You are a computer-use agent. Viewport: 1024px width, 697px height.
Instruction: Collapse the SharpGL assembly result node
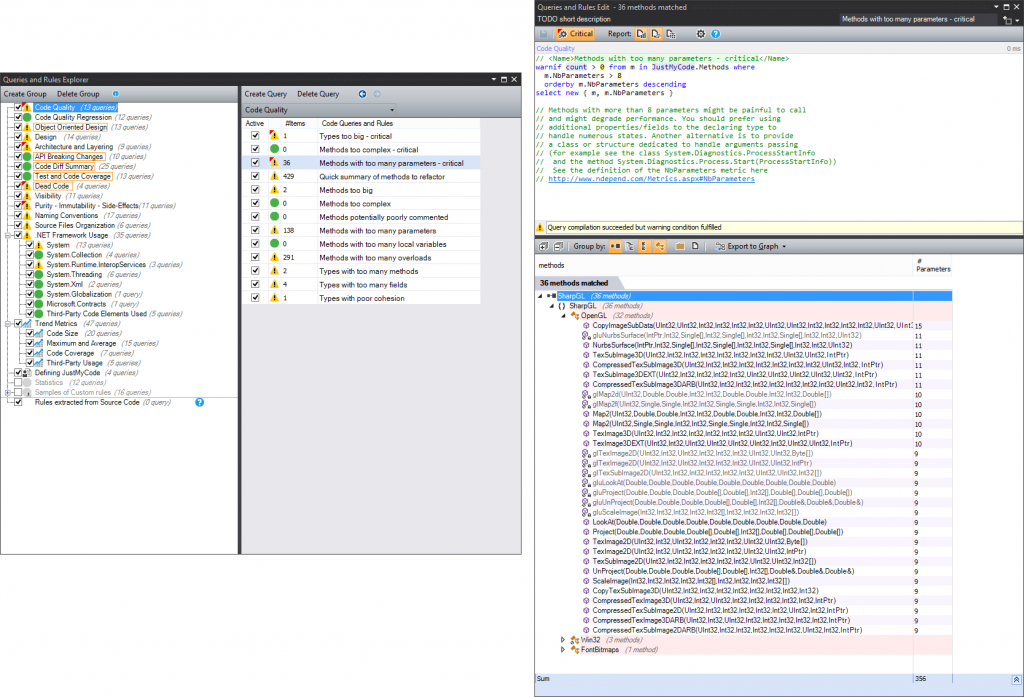(540, 296)
